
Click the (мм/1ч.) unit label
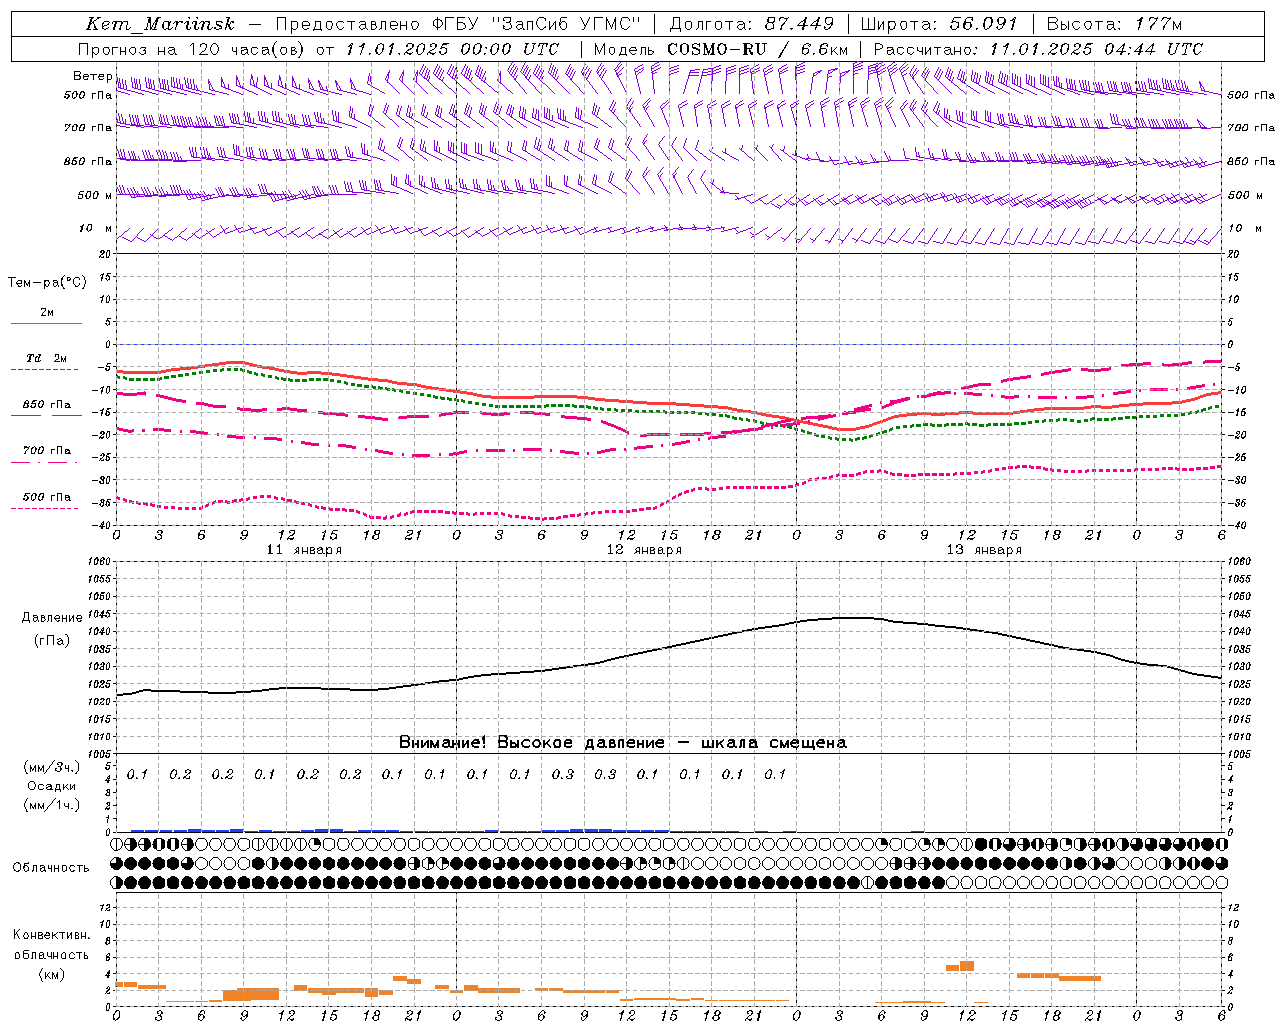(52, 805)
